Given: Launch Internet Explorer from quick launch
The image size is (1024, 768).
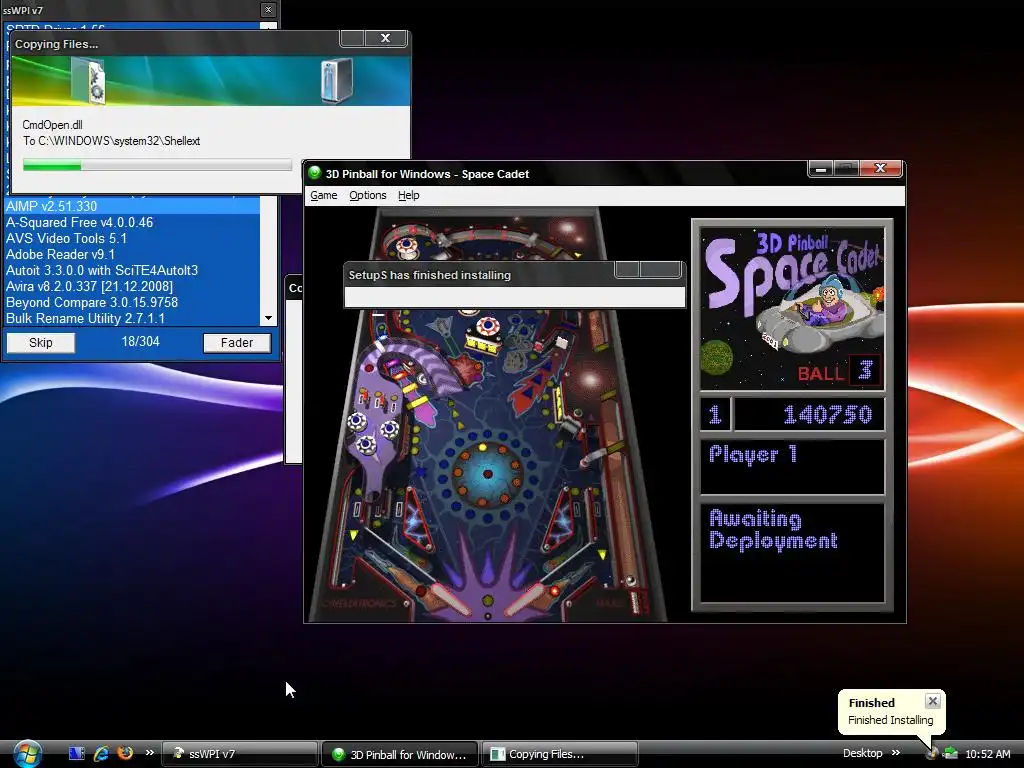Looking at the screenshot, I should click(x=101, y=754).
